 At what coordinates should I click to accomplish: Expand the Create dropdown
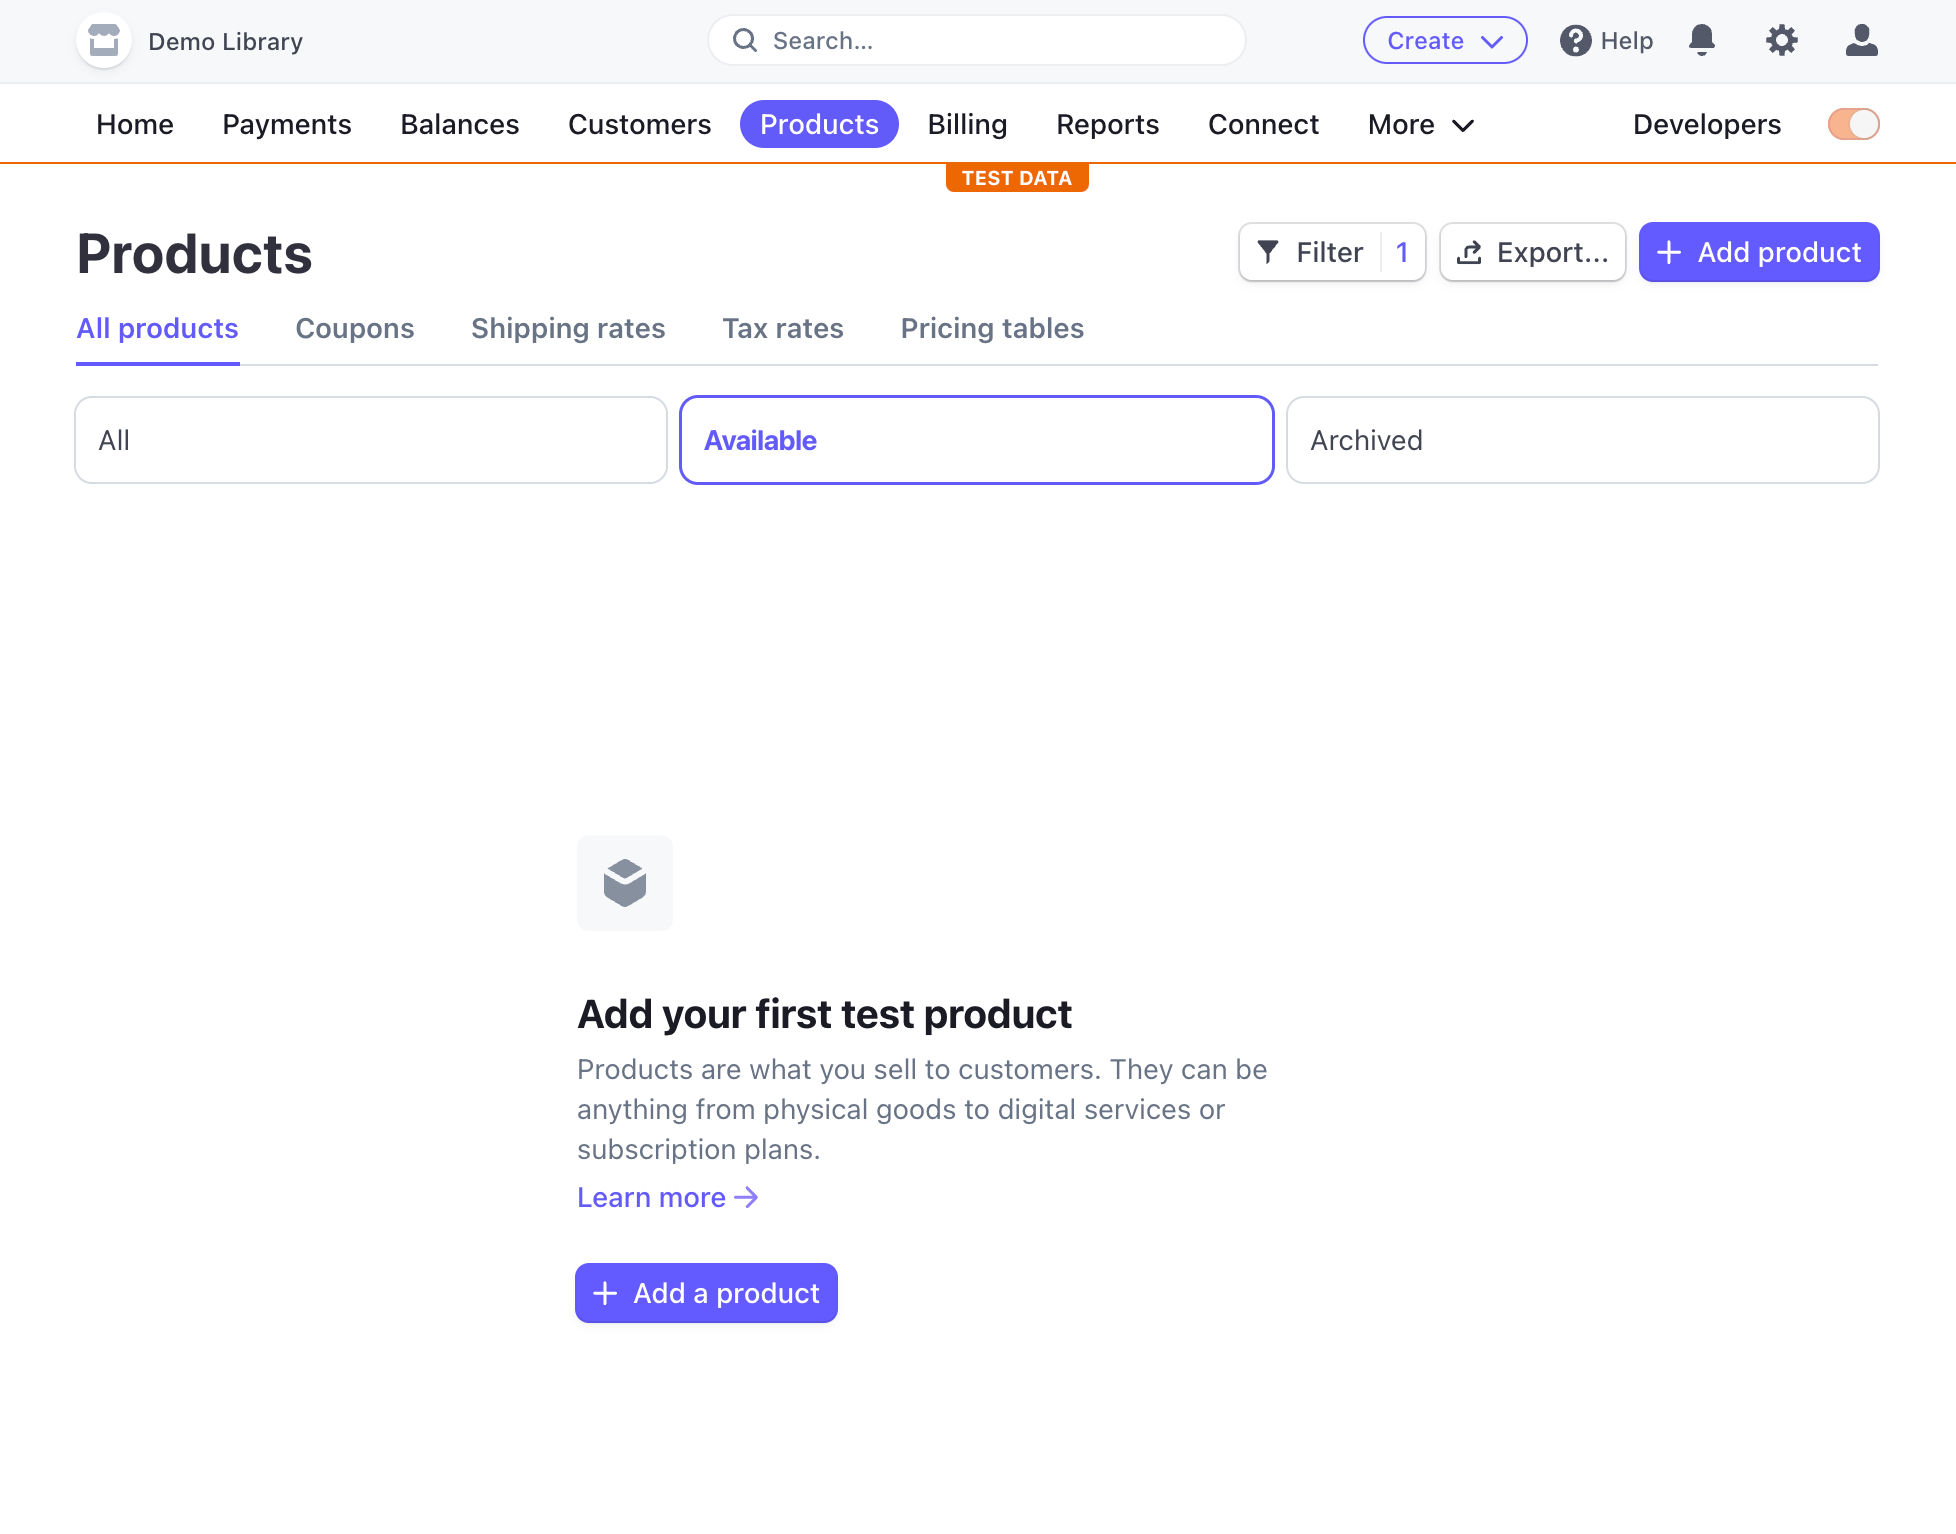[x=1444, y=41]
